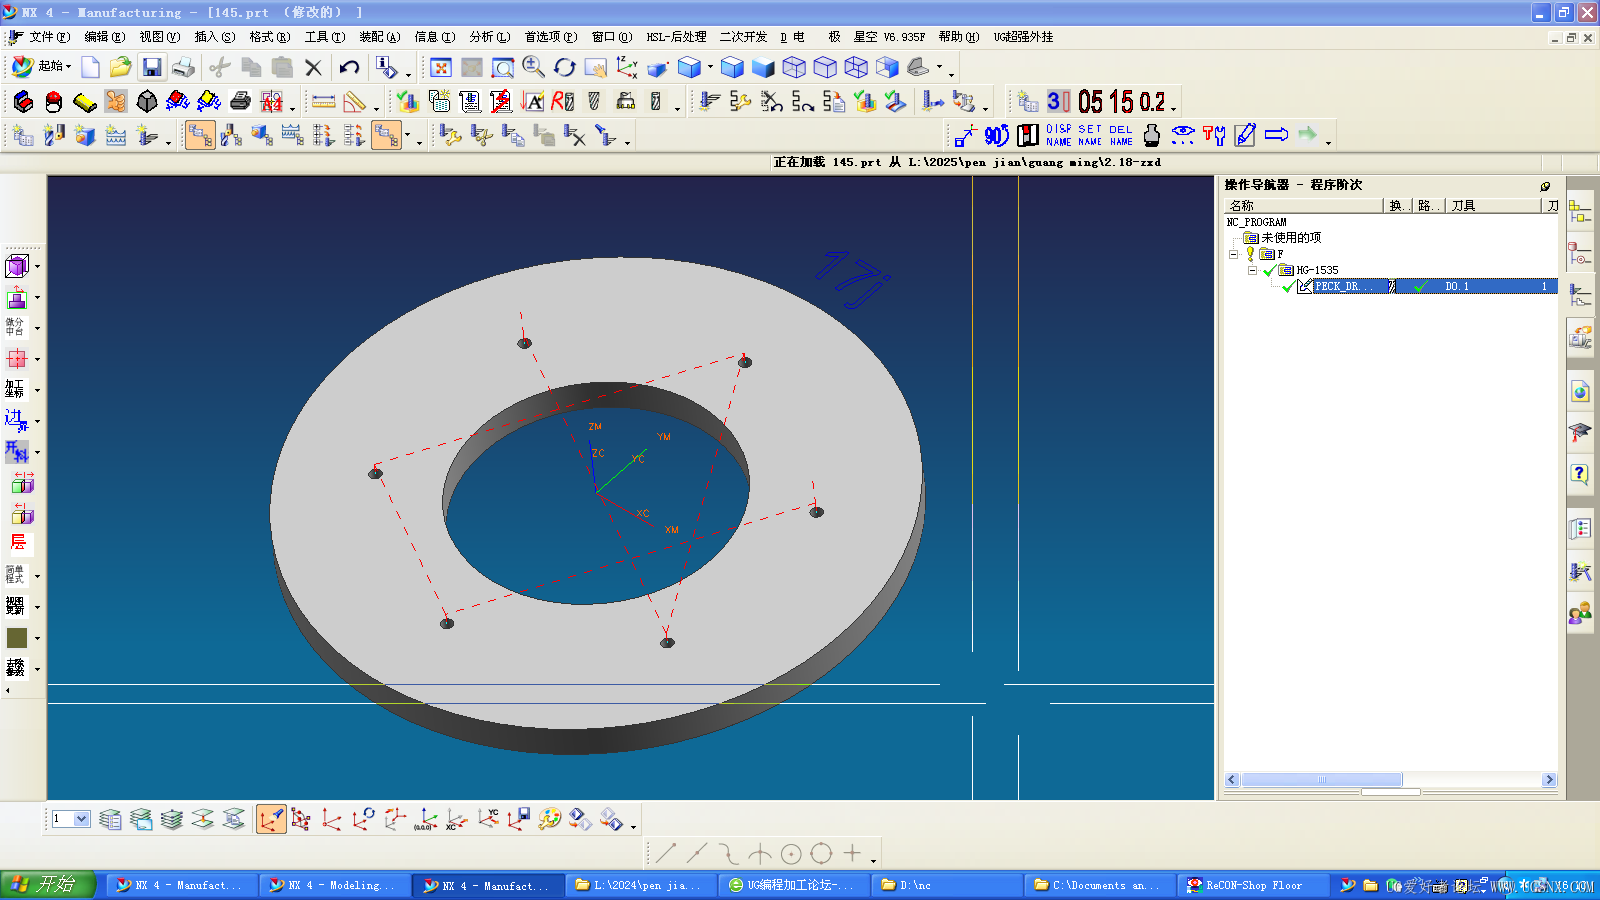The width and height of the screenshot is (1600, 900).
Task: Open the left sidebar cube icon dropdown
Action: [x=37, y=267]
